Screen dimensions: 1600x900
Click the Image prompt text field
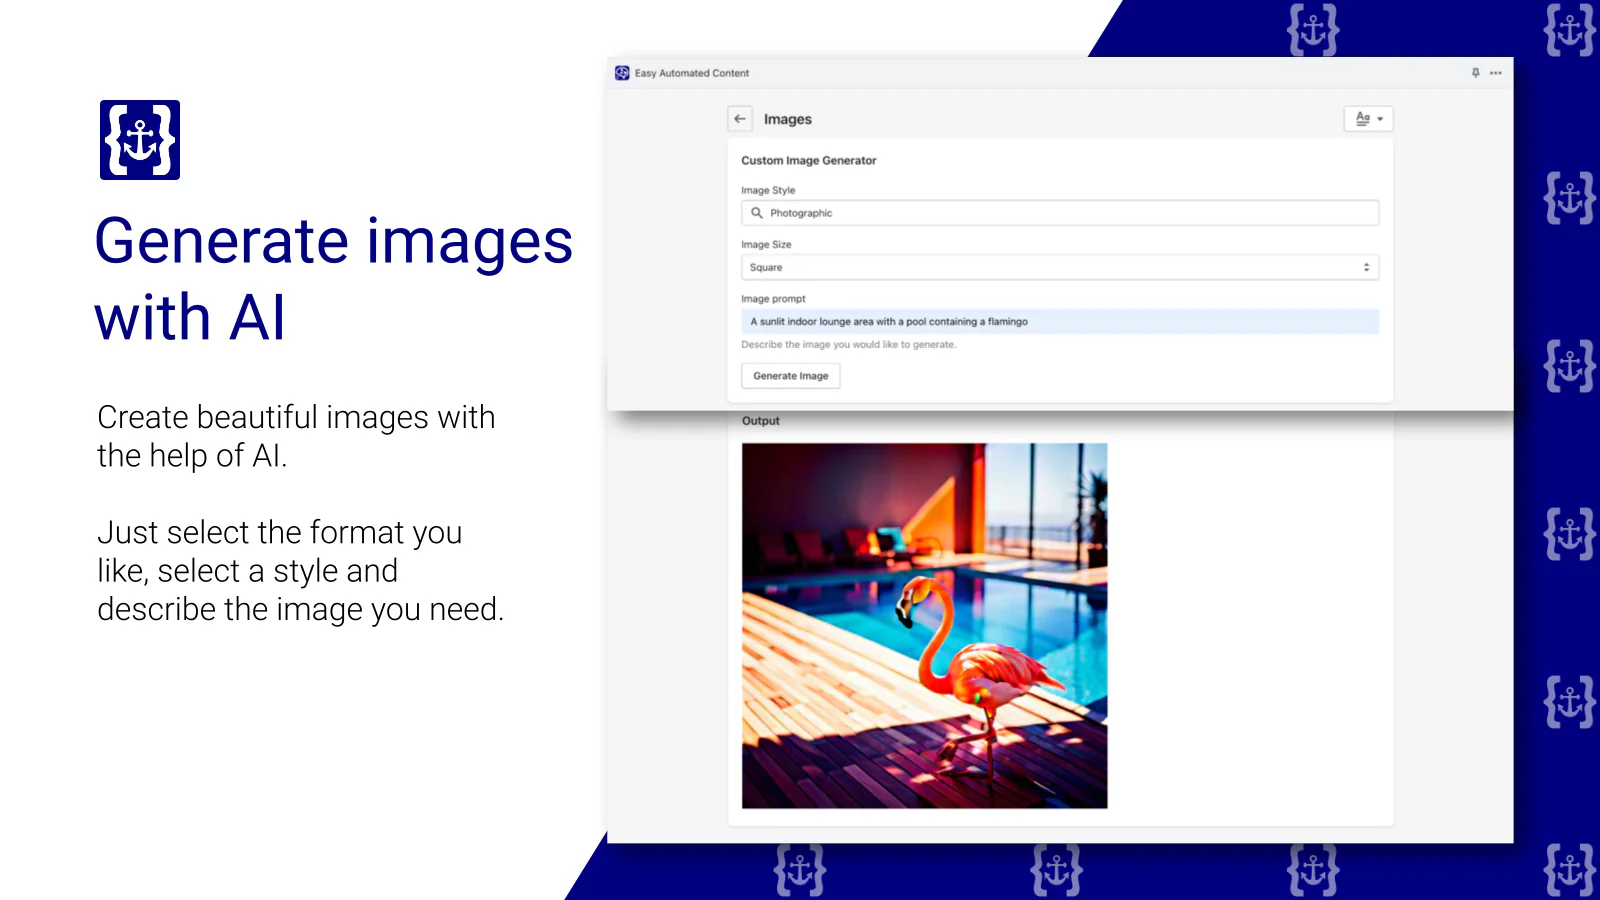point(1060,321)
